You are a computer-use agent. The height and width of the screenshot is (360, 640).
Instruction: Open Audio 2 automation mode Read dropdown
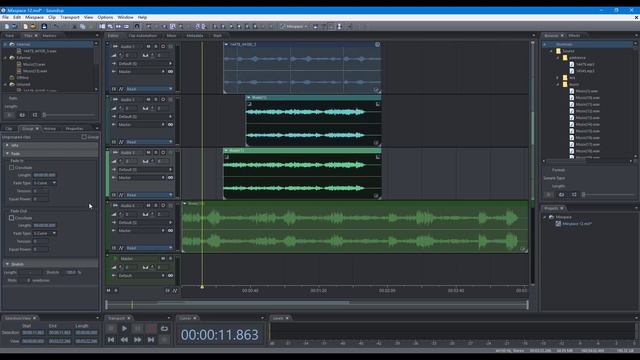(149, 142)
